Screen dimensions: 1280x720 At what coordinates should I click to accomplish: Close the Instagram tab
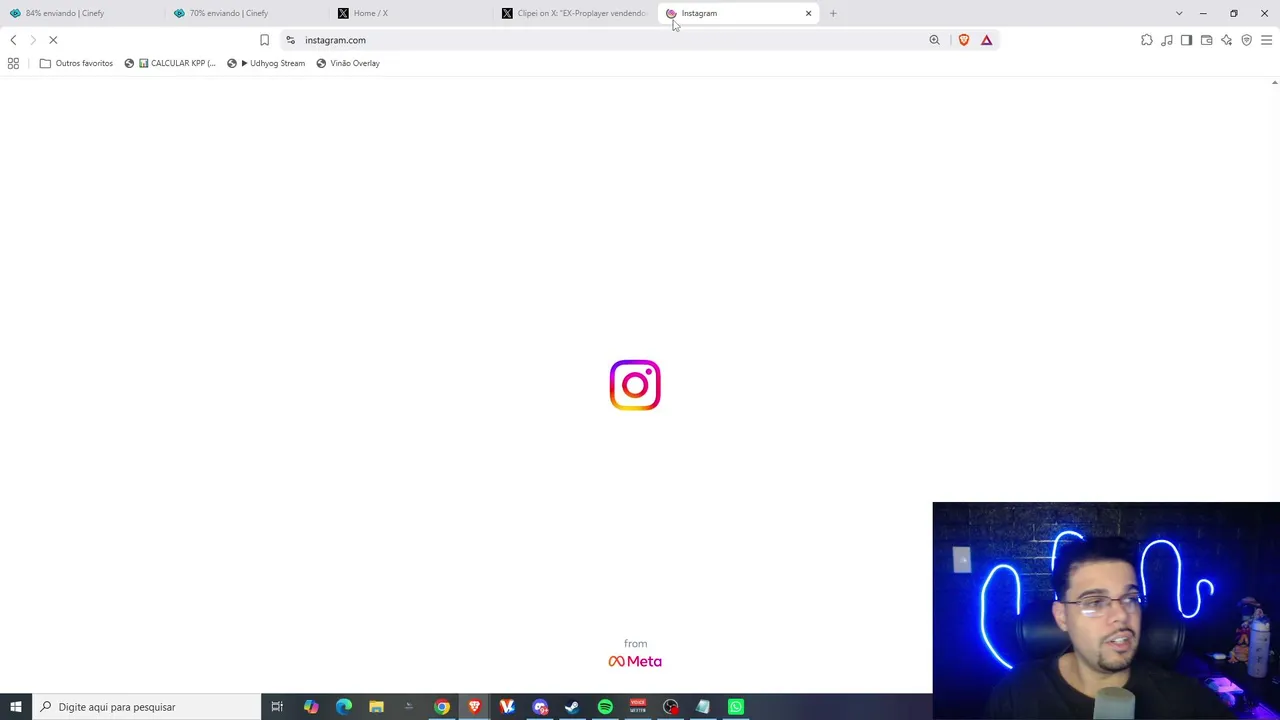pos(808,13)
